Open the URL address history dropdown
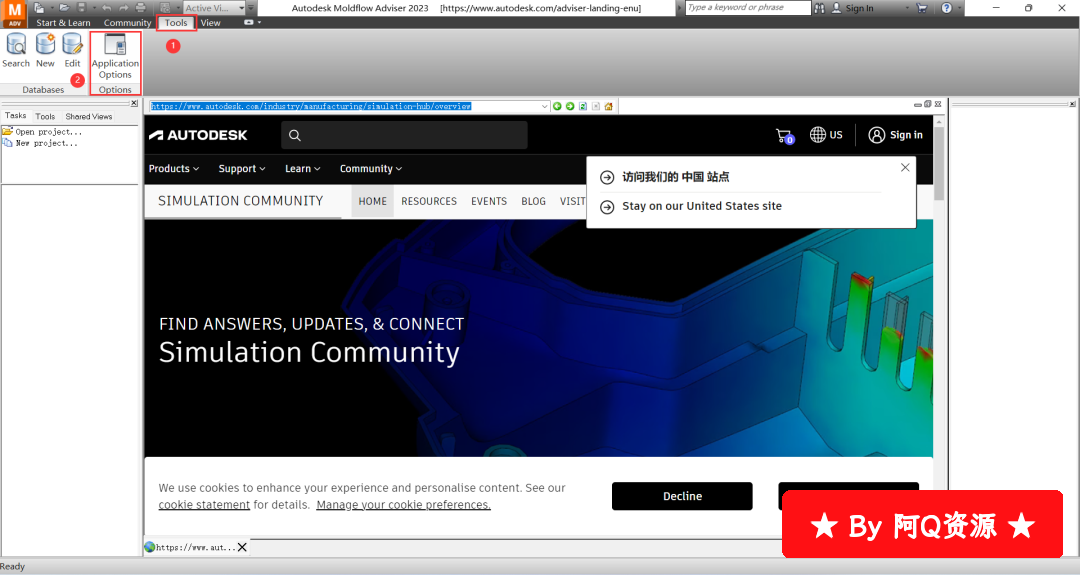1080x575 pixels. [545, 106]
